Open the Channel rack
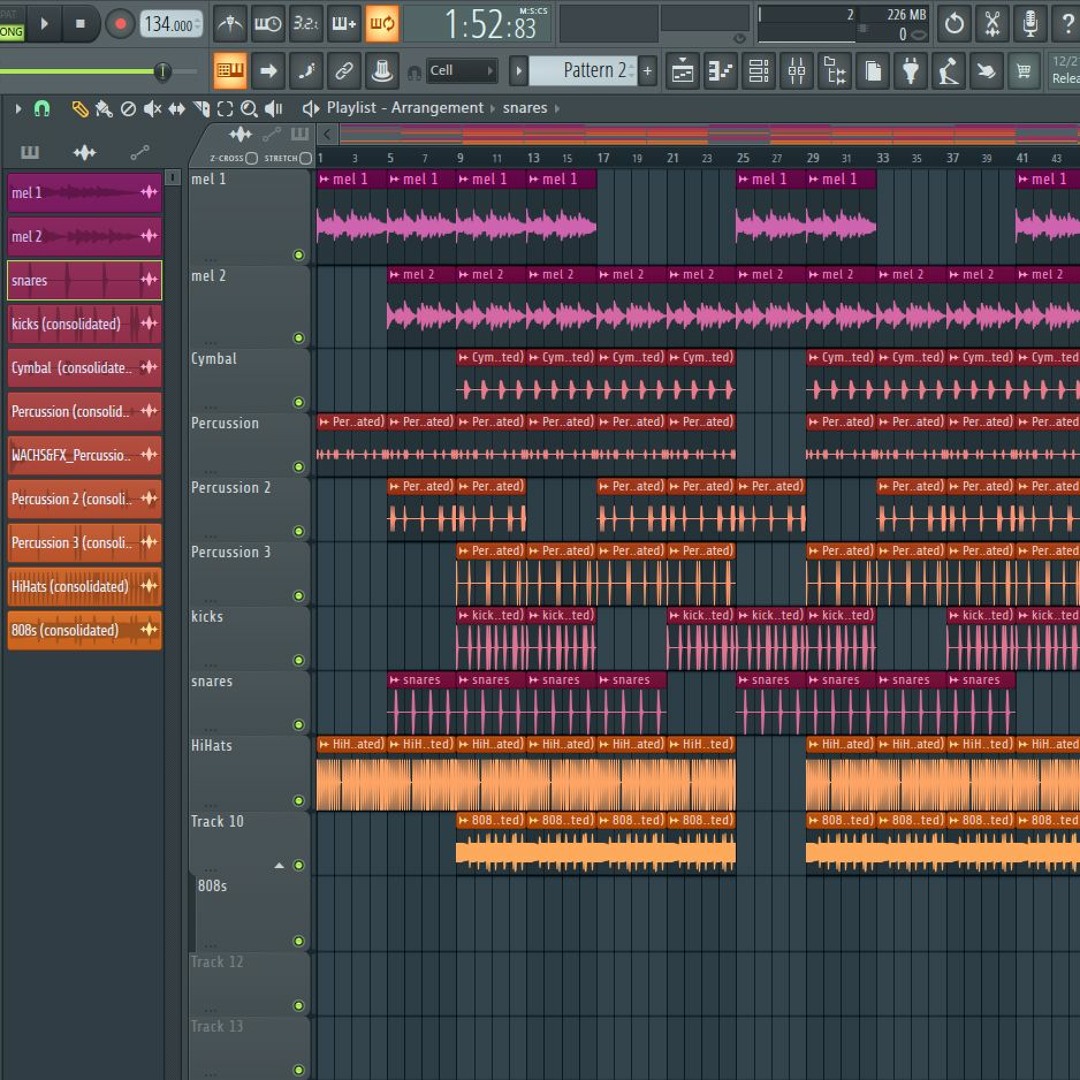 [759, 71]
